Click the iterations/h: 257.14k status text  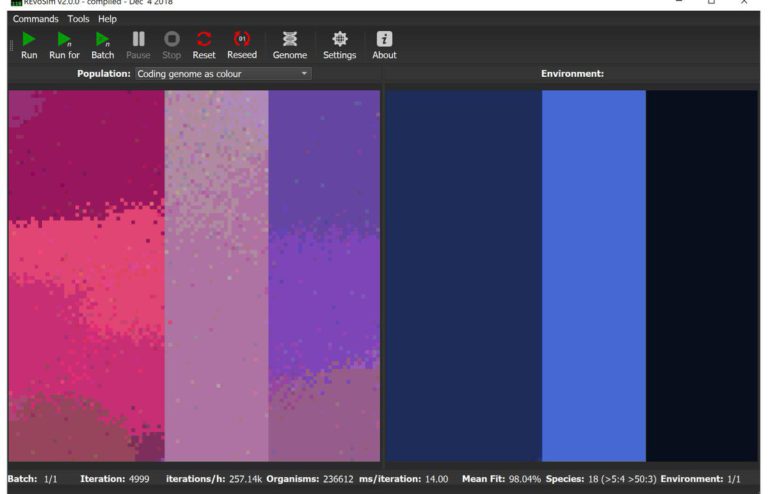pyautogui.click(x=214, y=479)
